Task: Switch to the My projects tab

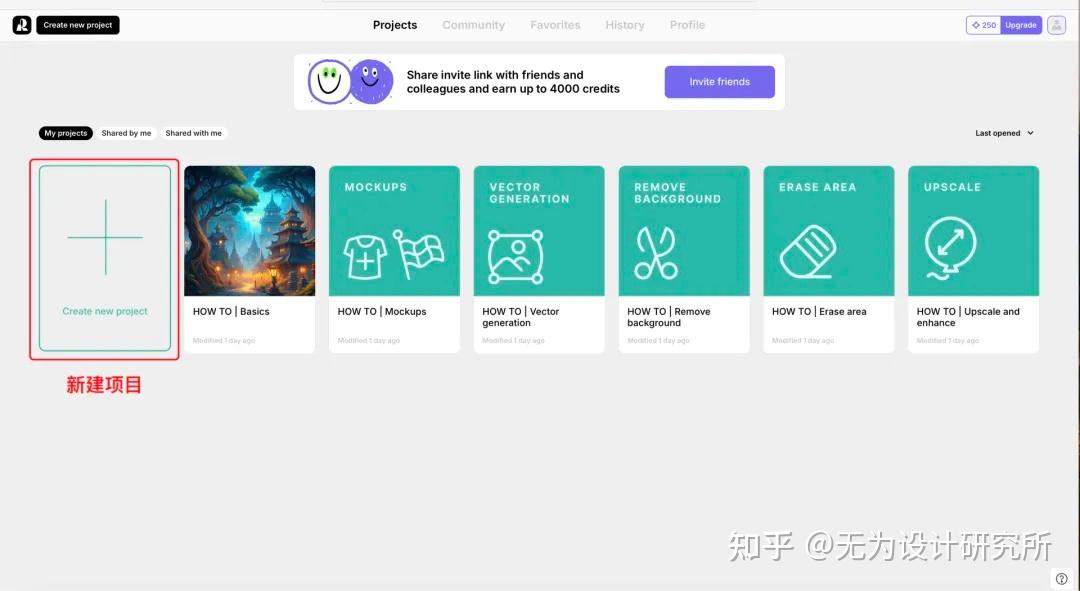Action: 65,132
